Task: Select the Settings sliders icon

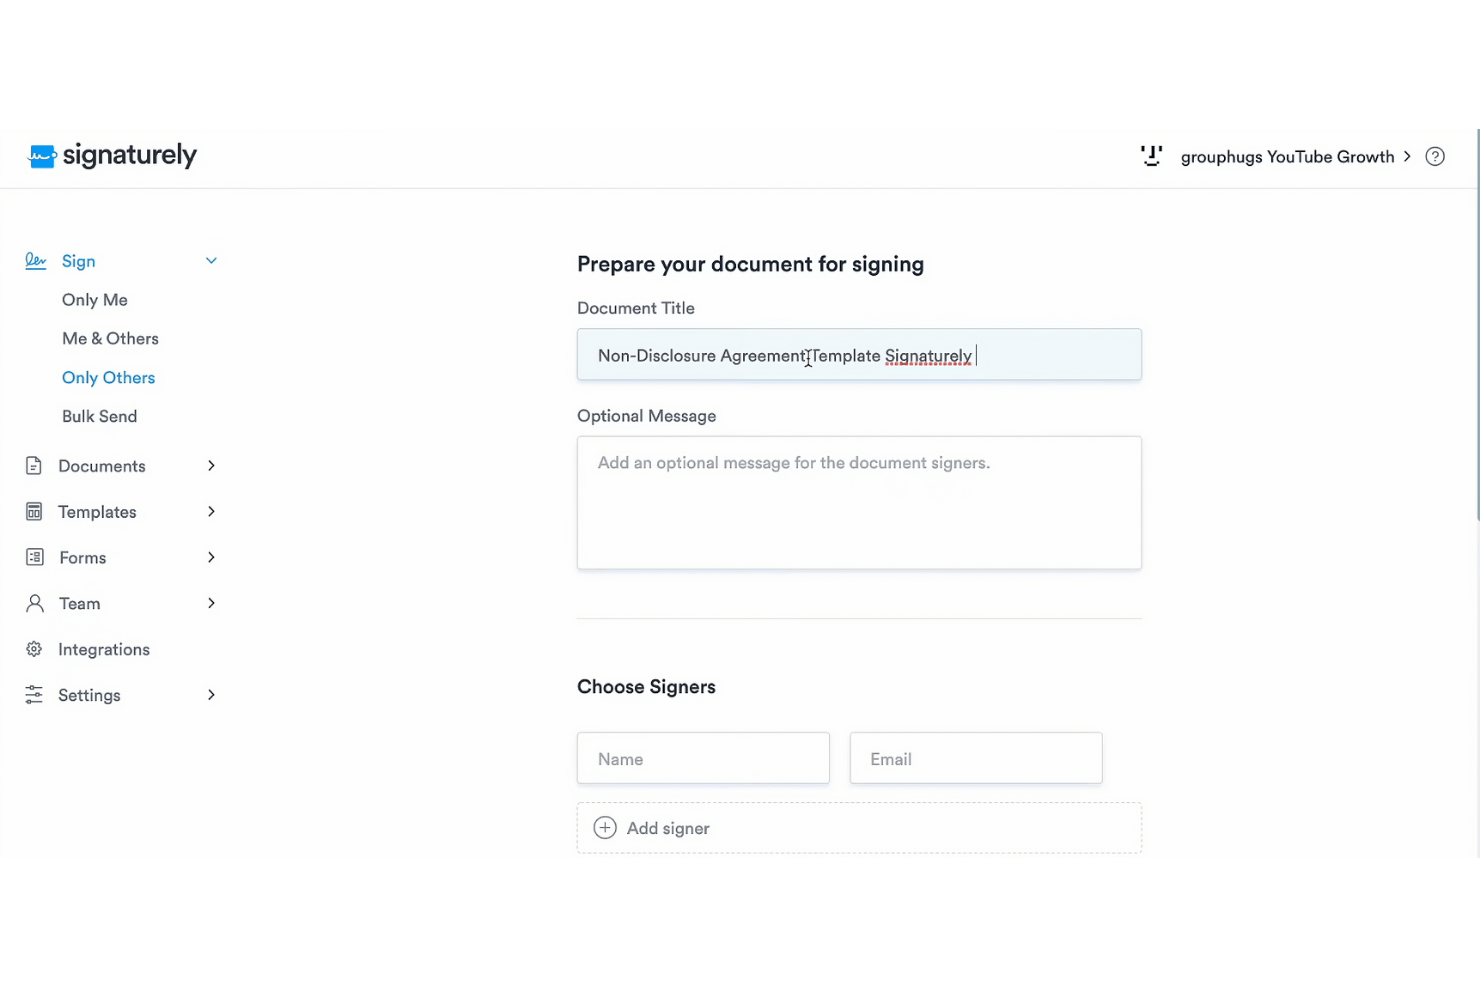Action: click(33, 694)
